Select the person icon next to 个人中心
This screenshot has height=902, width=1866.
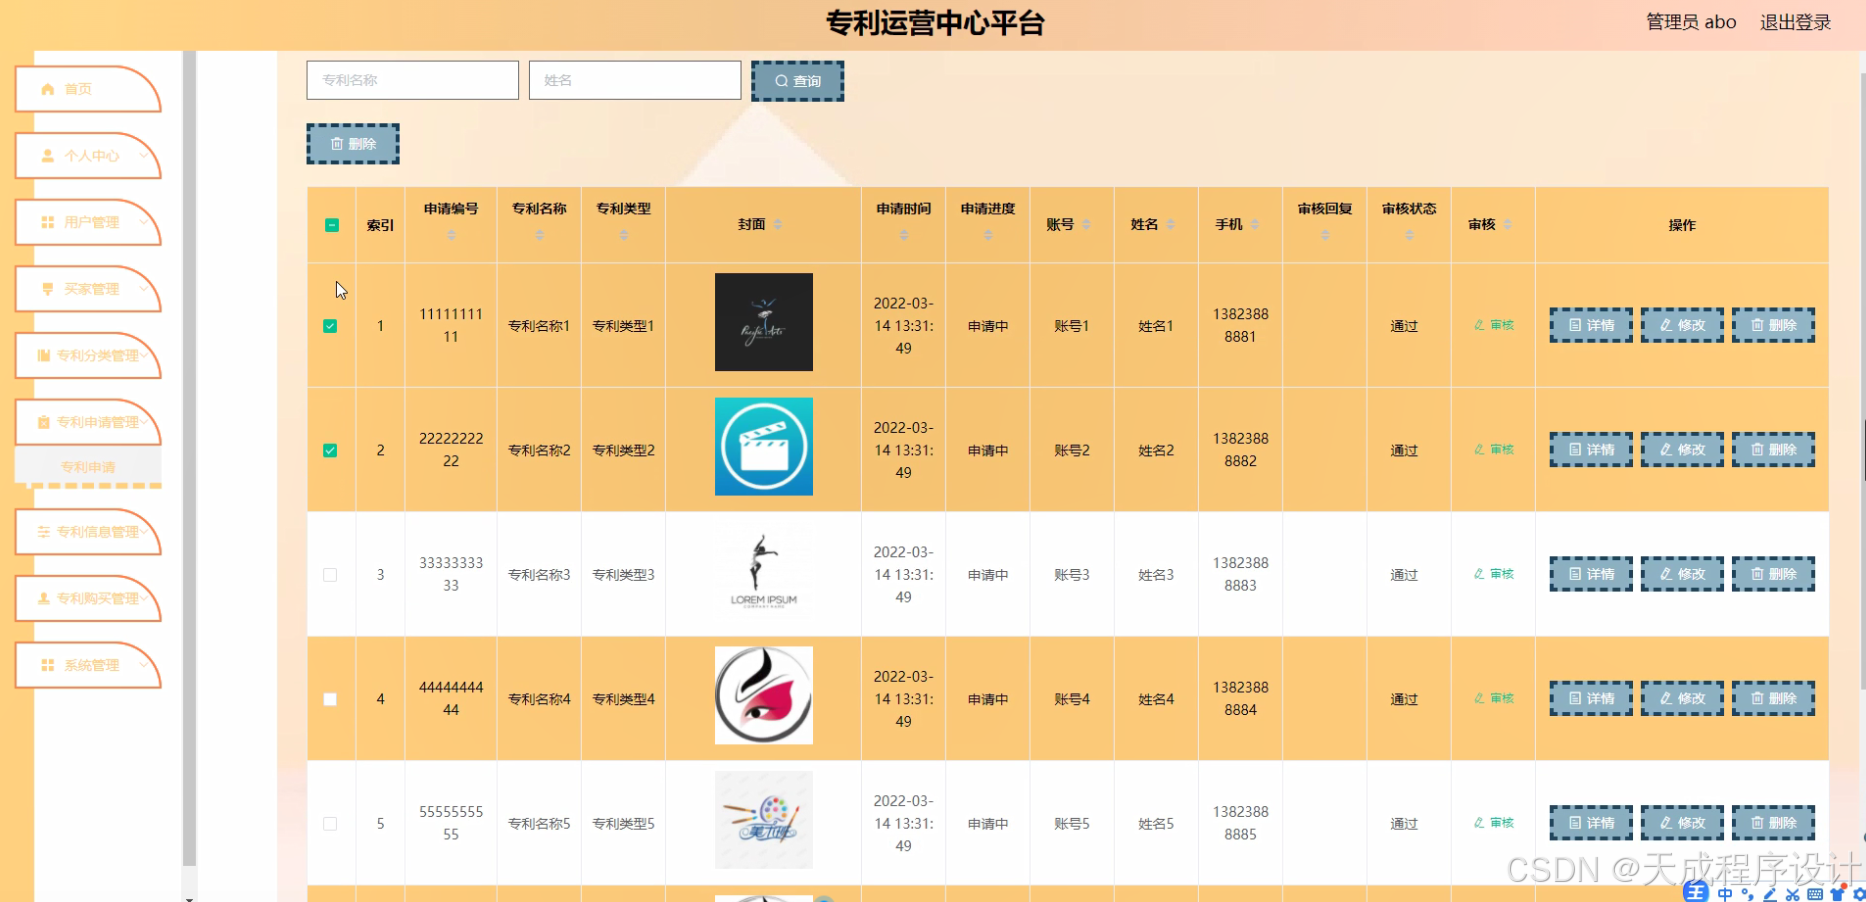point(46,155)
